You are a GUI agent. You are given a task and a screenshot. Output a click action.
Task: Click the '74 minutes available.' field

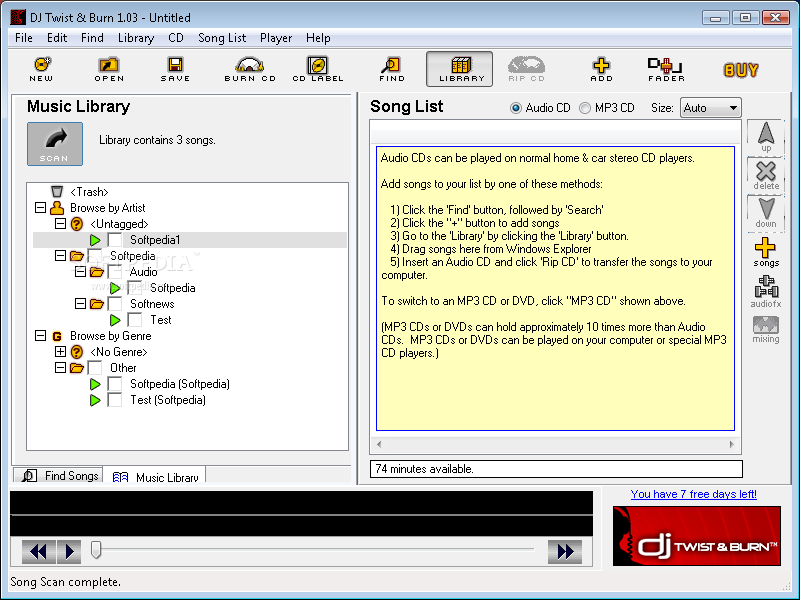point(556,469)
